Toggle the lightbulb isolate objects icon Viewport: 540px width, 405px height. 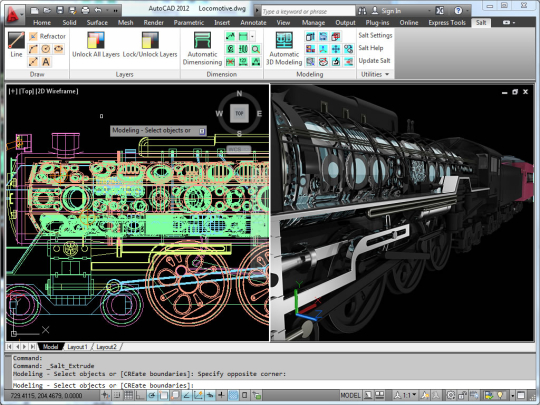pos(500,395)
